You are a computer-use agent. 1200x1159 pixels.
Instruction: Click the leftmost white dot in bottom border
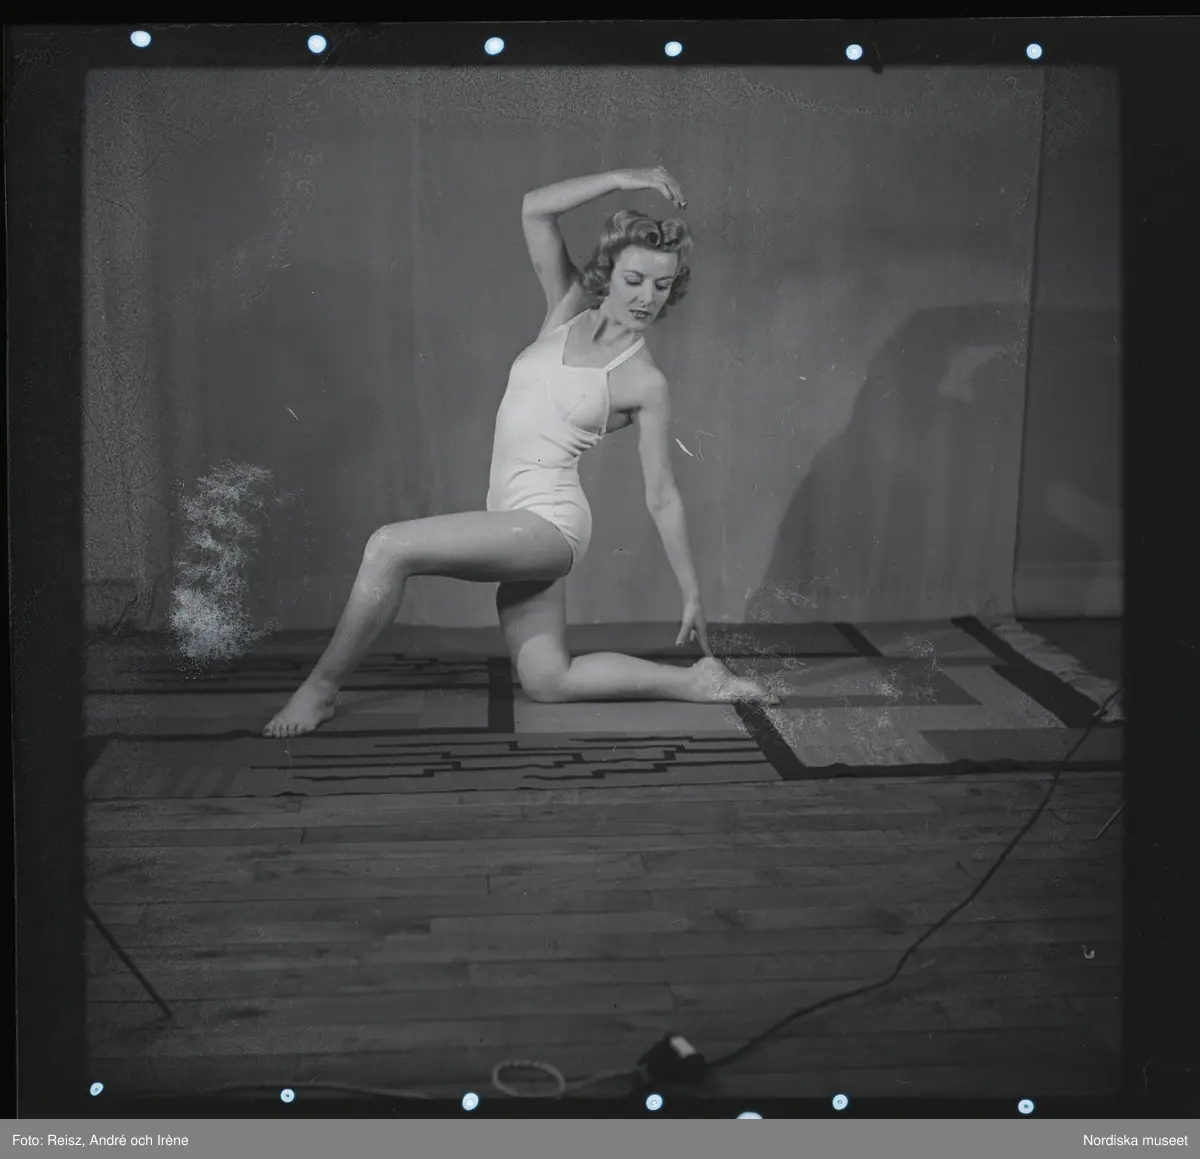coord(96,1089)
